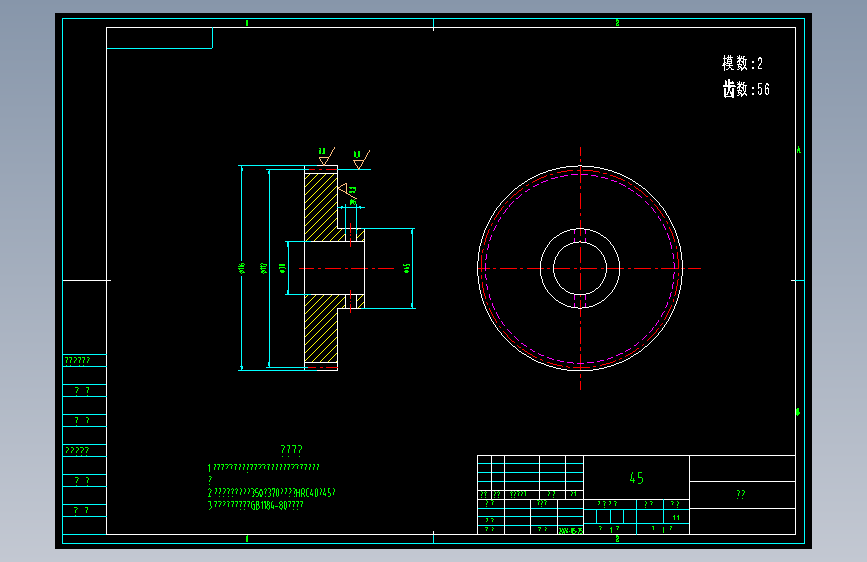Select the bore diameter dimension text left of section
Image resolution: width=867 pixels, height=562 pixels.
(283, 268)
